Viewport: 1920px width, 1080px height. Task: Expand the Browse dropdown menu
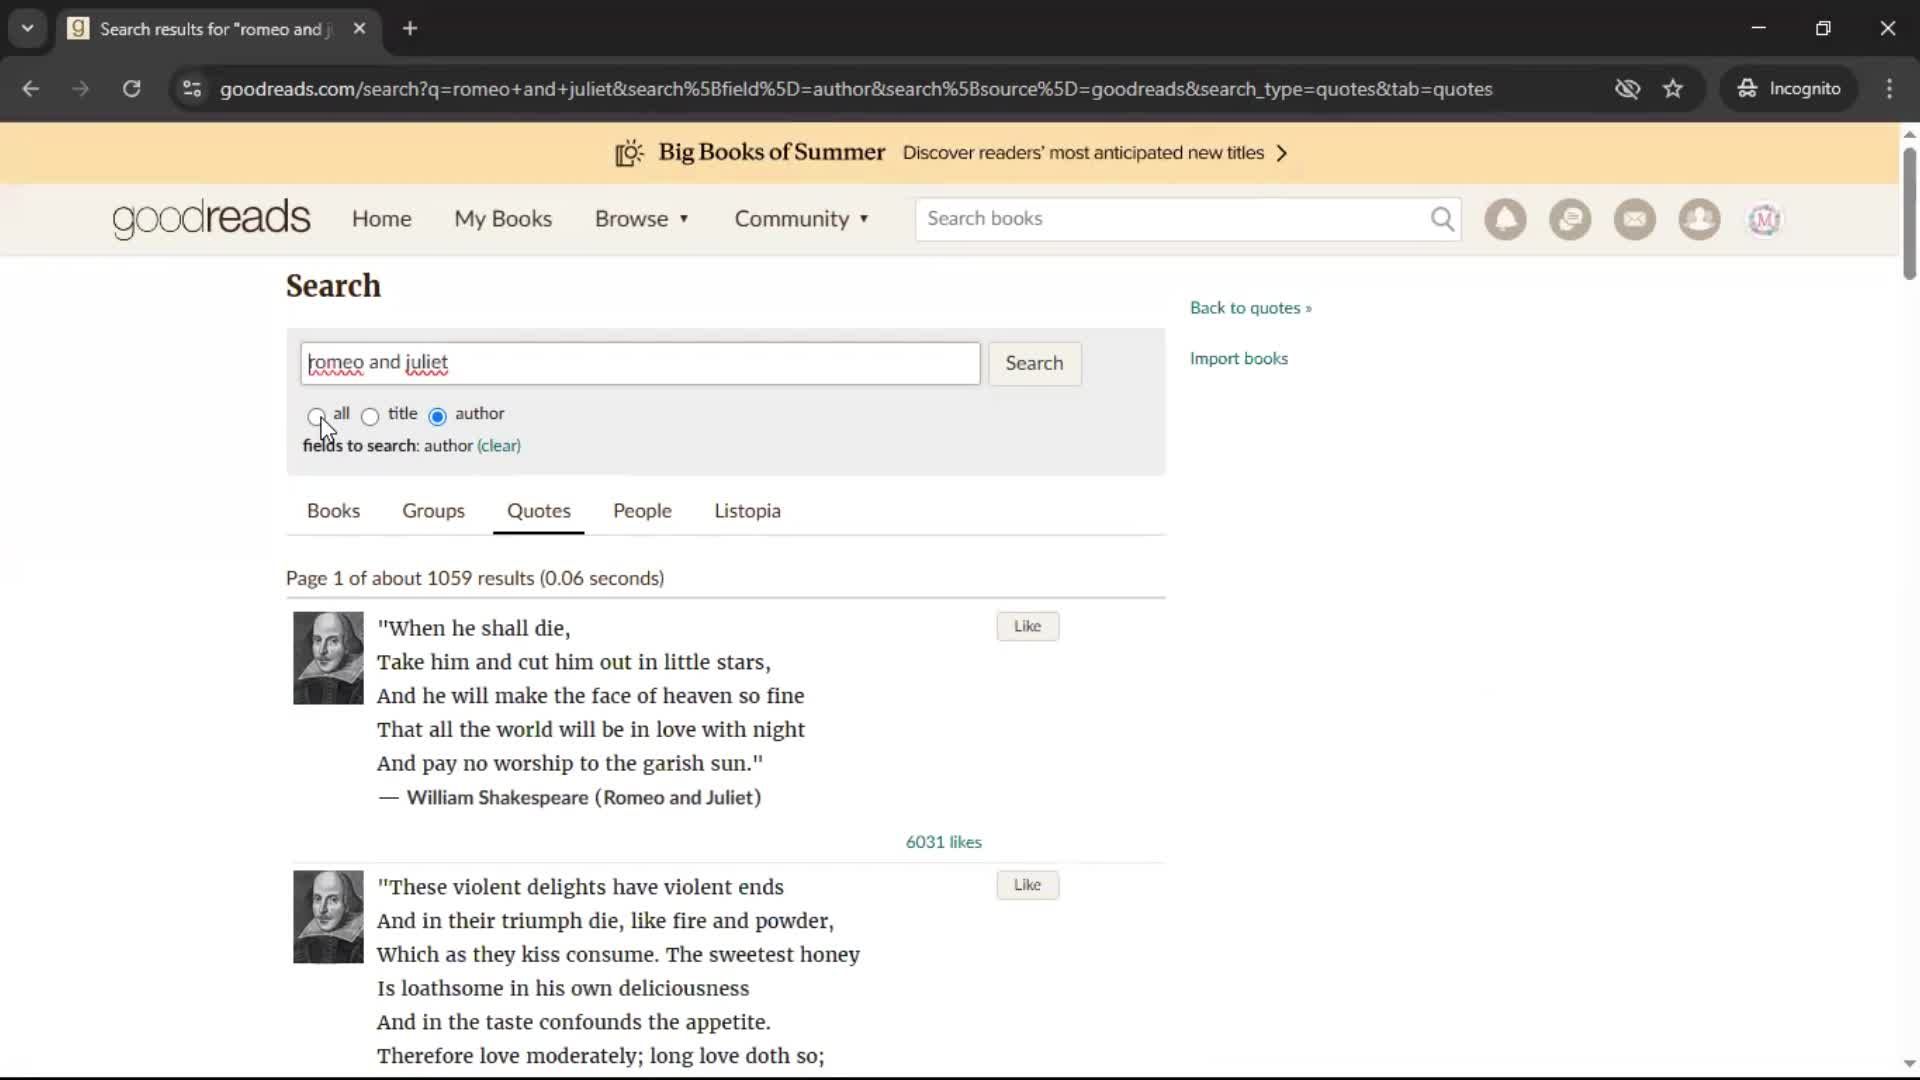(x=642, y=219)
